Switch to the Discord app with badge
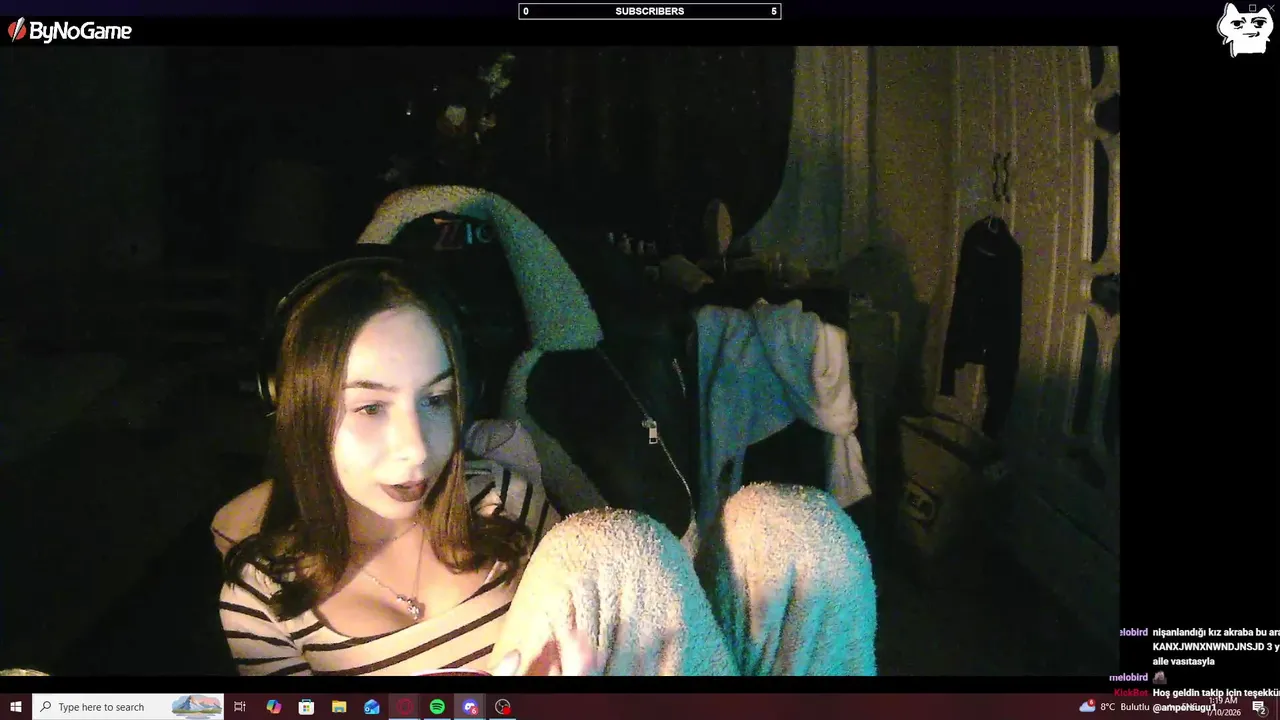 (470, 707)
